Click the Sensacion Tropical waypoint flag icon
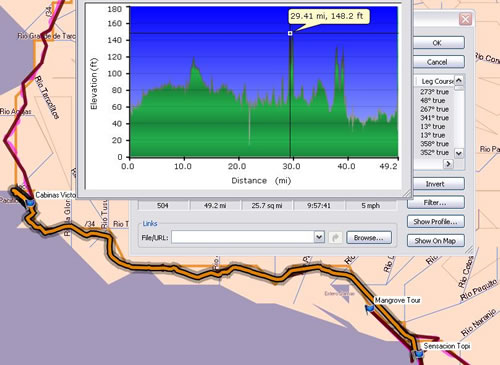 (x=418, y=353)
